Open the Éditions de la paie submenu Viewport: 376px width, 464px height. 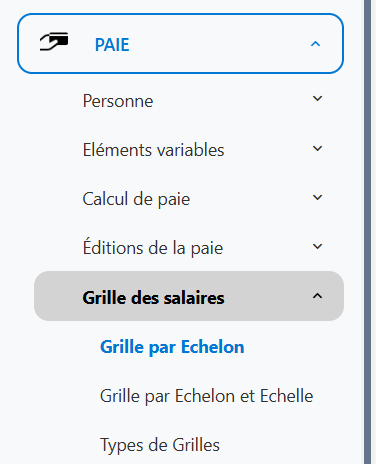click(x=153, y=247)
